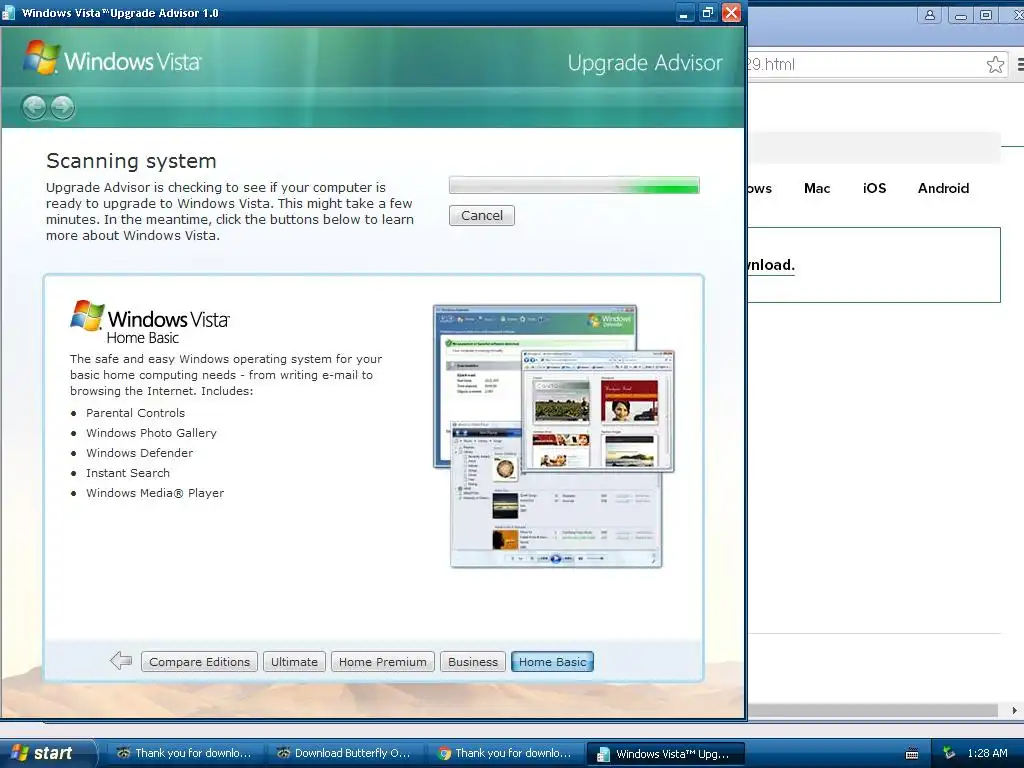Click the Back navigation arrow in Upgrade Advisor
1024x768 pixels.
(34, 107)
